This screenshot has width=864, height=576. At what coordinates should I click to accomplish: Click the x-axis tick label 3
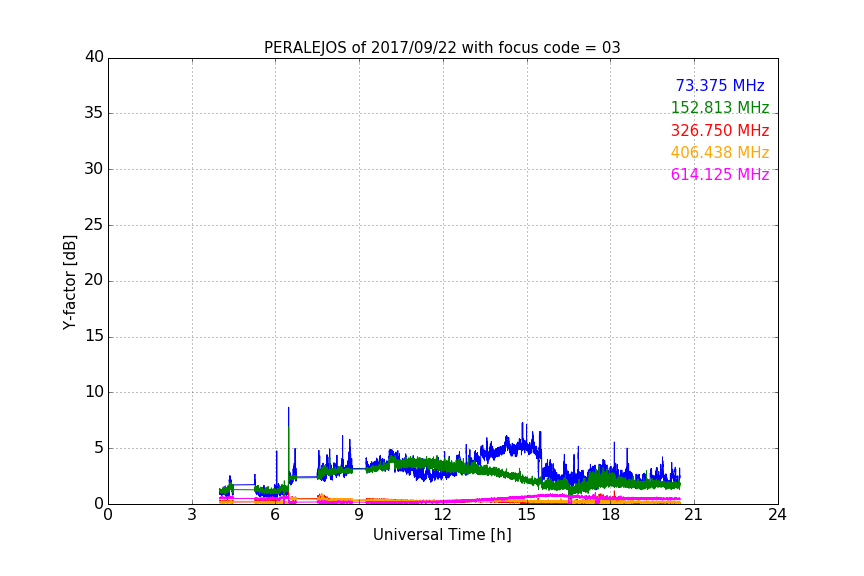pos(192,515)
